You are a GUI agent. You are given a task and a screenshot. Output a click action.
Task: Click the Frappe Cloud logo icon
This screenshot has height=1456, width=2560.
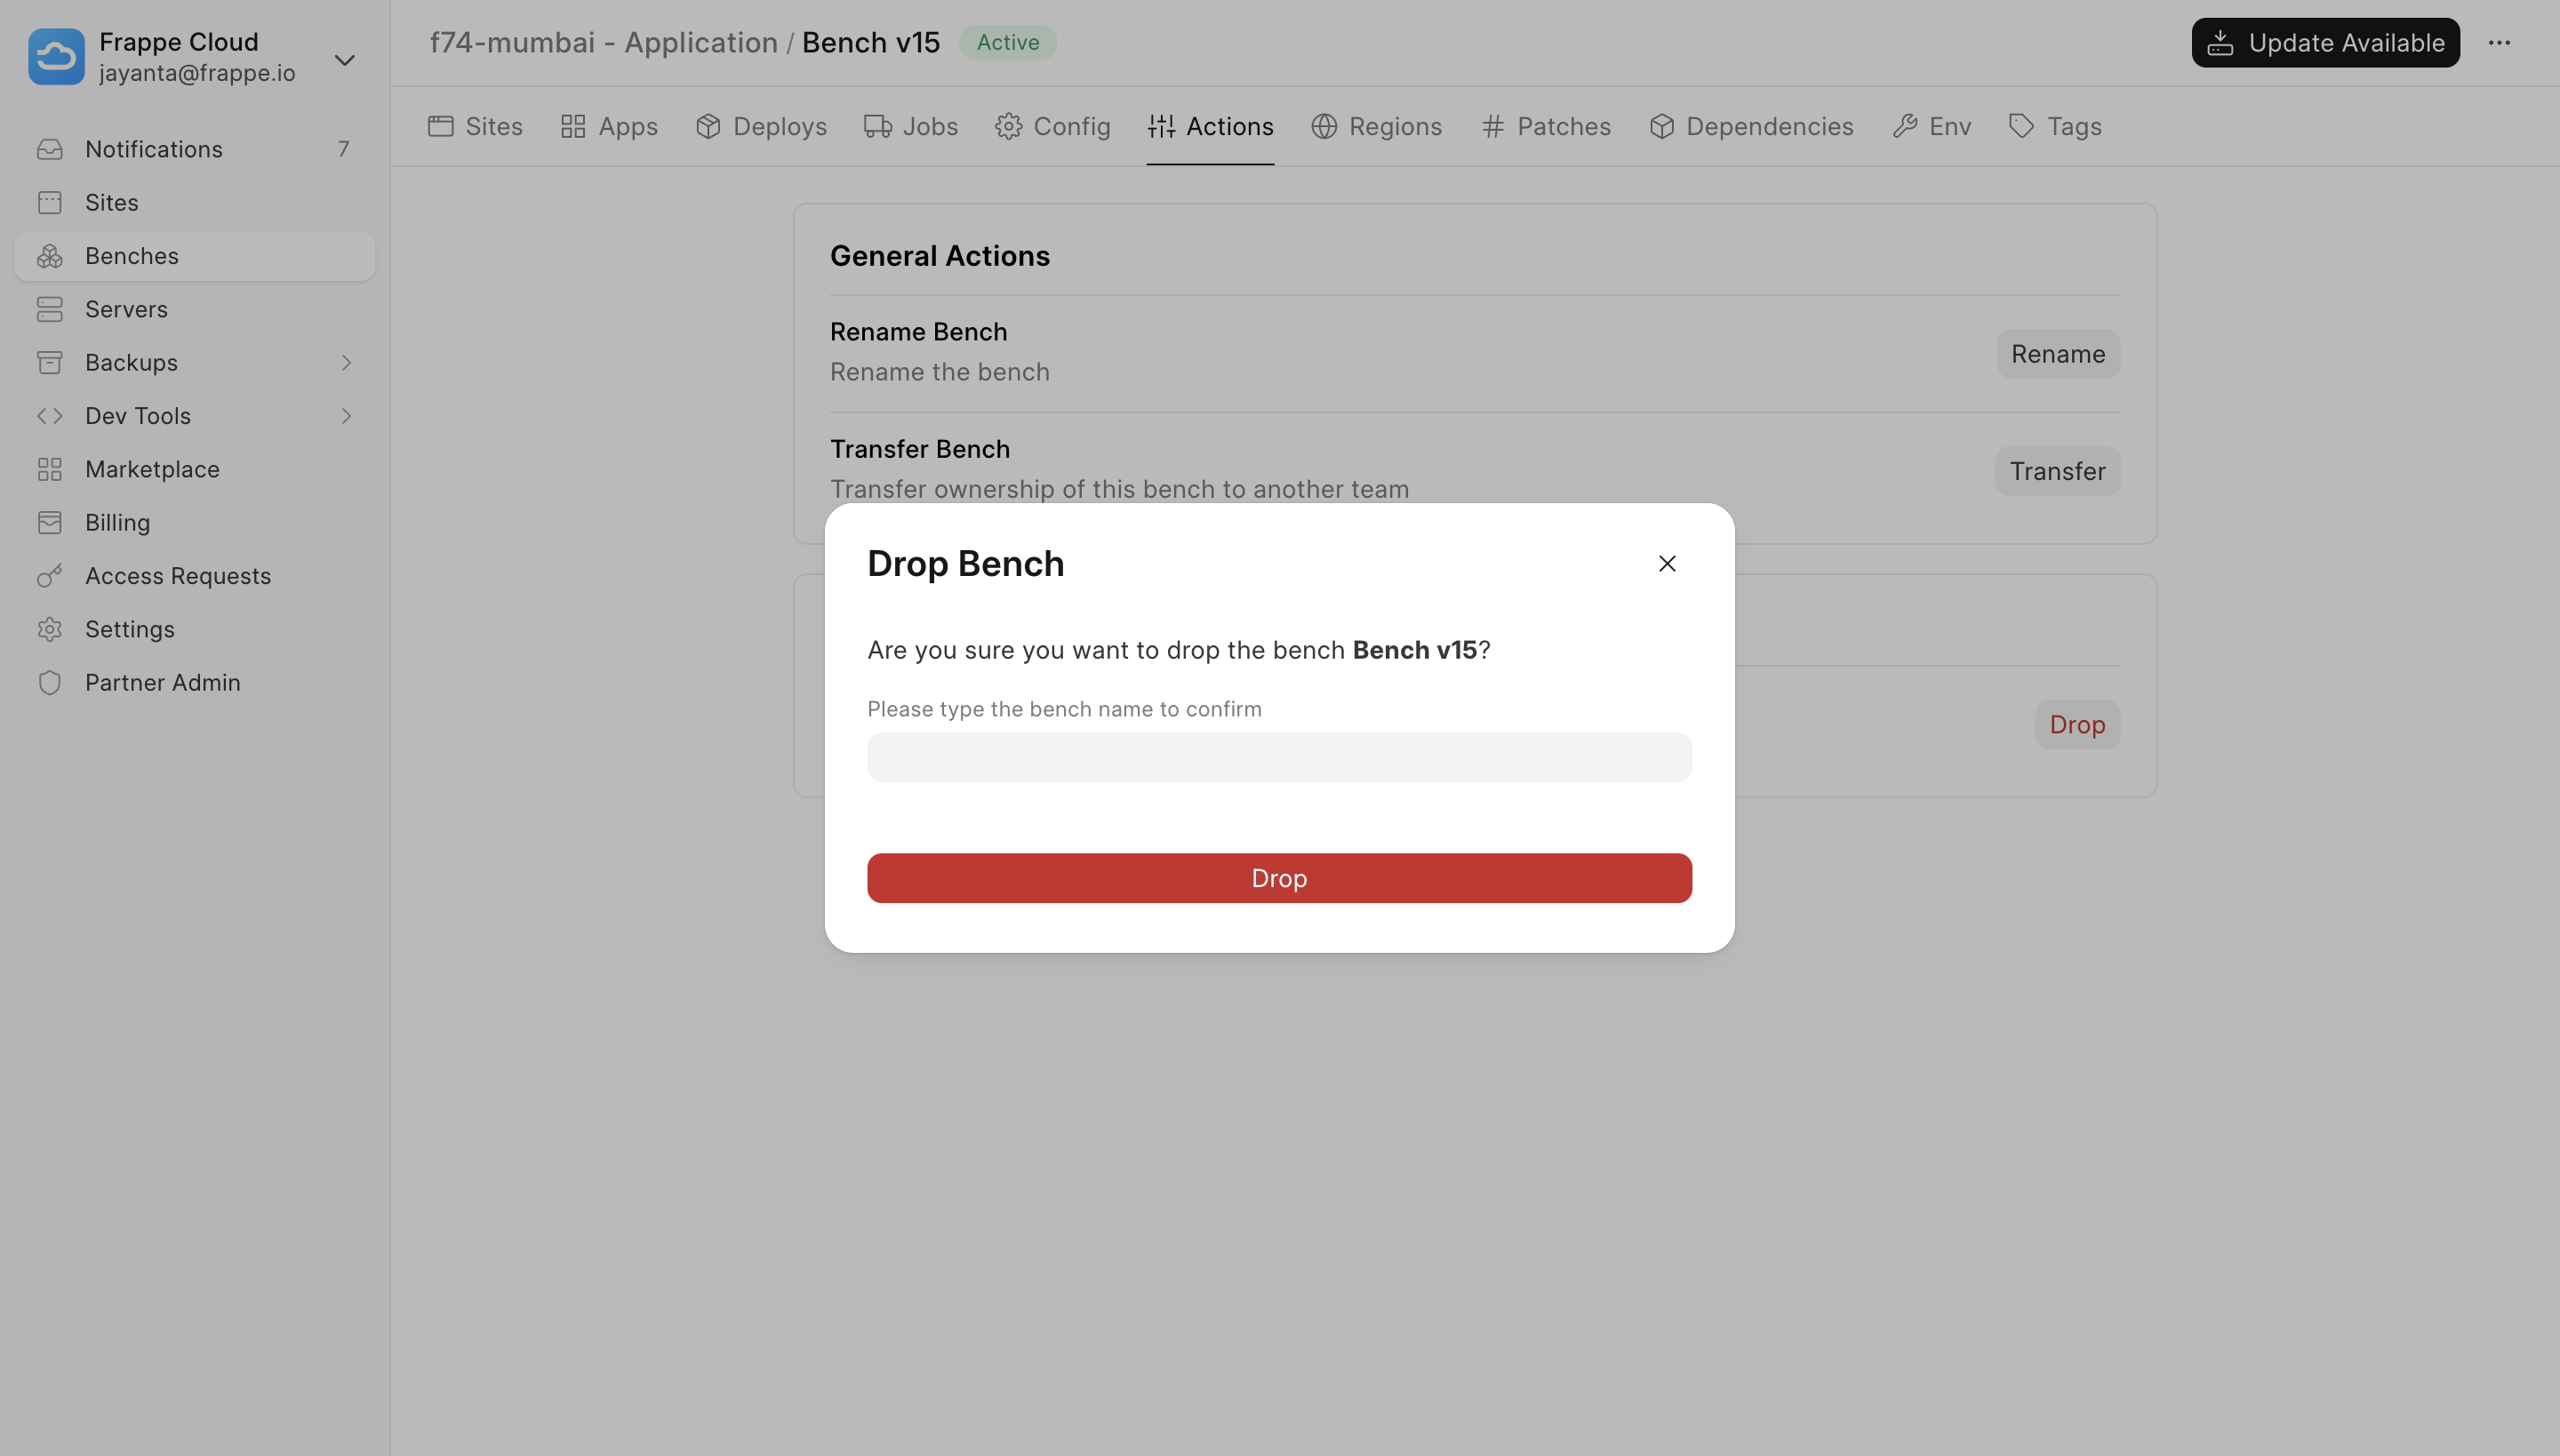[56, 56]
